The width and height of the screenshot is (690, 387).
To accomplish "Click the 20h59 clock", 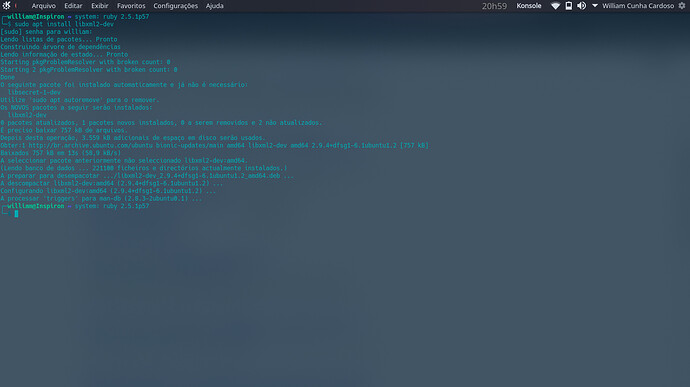I will [494, 6].
